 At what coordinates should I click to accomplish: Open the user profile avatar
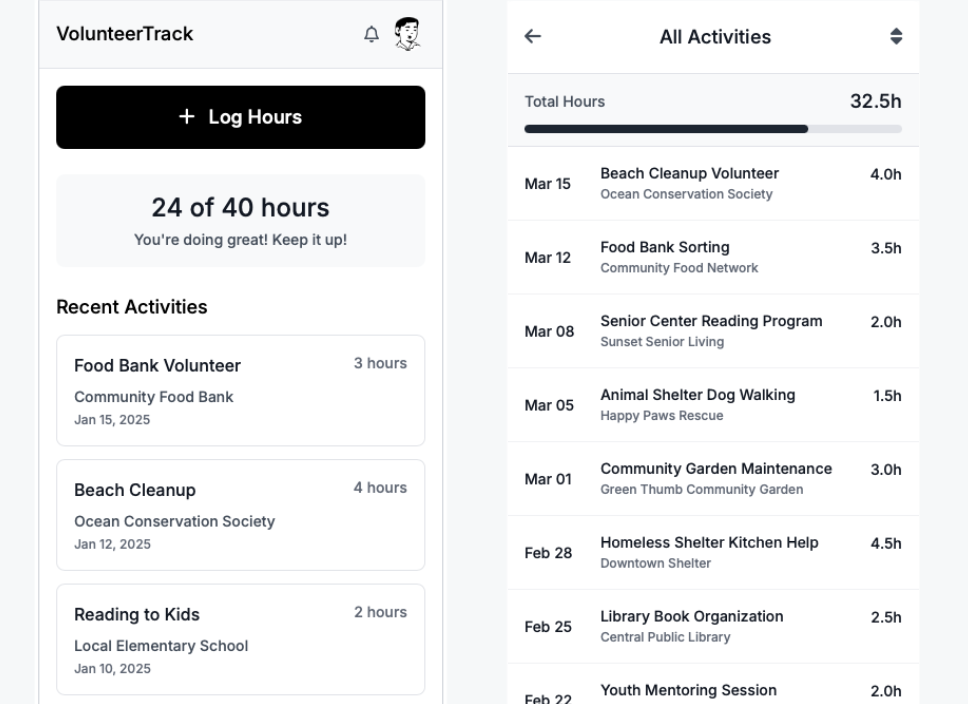tap(407, 33)
